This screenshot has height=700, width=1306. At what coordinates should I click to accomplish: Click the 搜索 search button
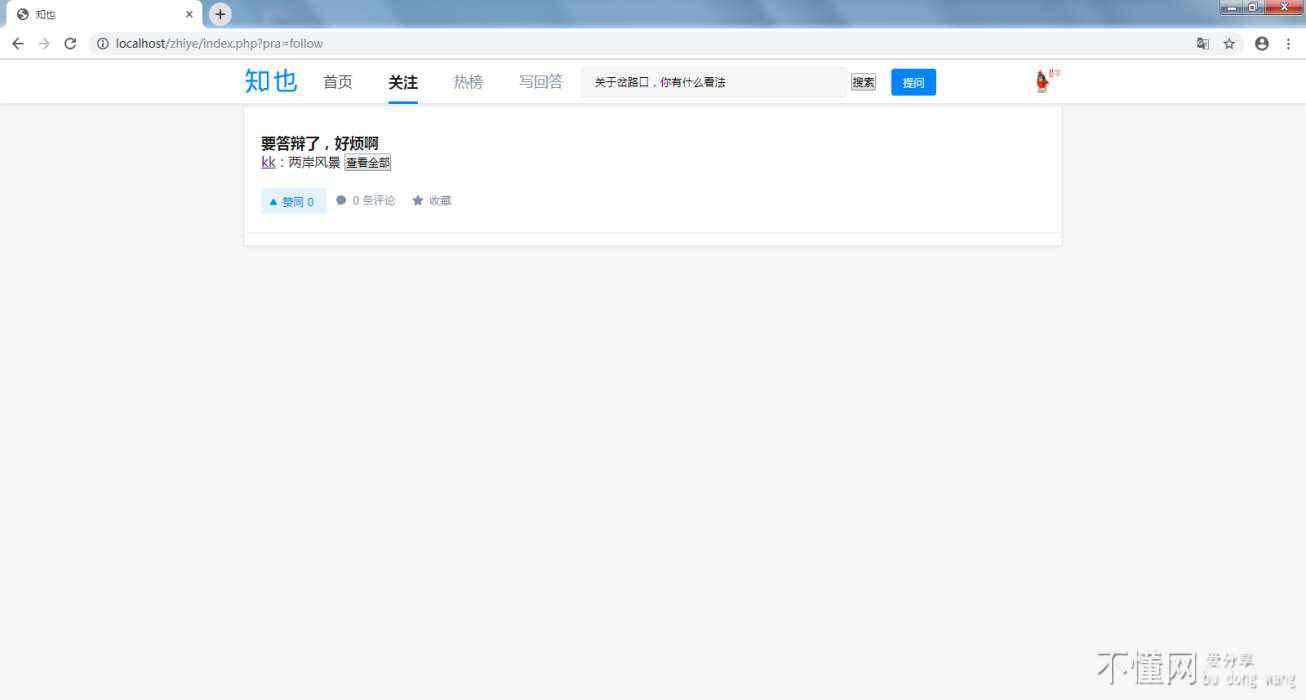(x=863, y=82)
